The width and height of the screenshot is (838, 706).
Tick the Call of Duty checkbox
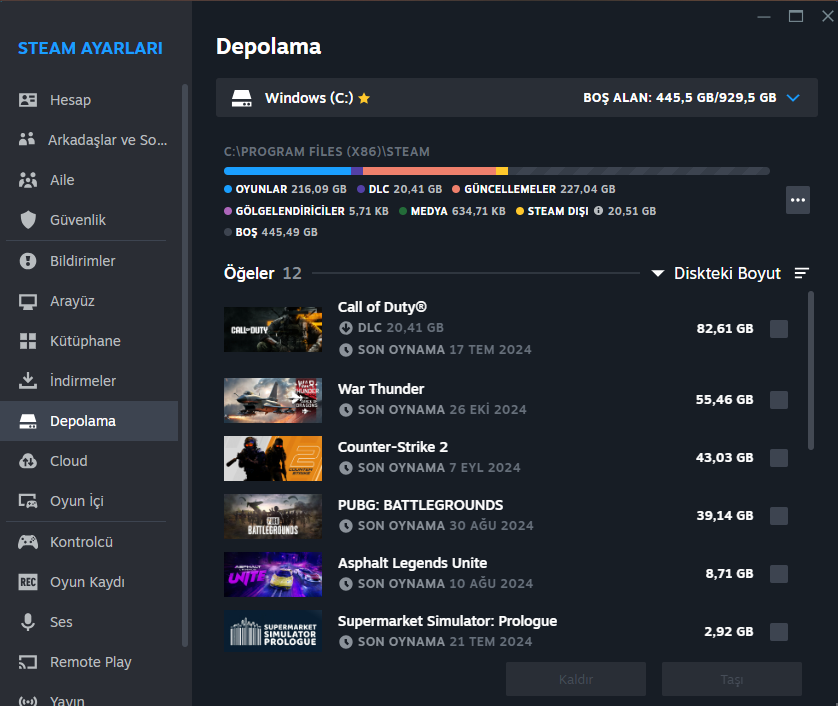[779, 329]
